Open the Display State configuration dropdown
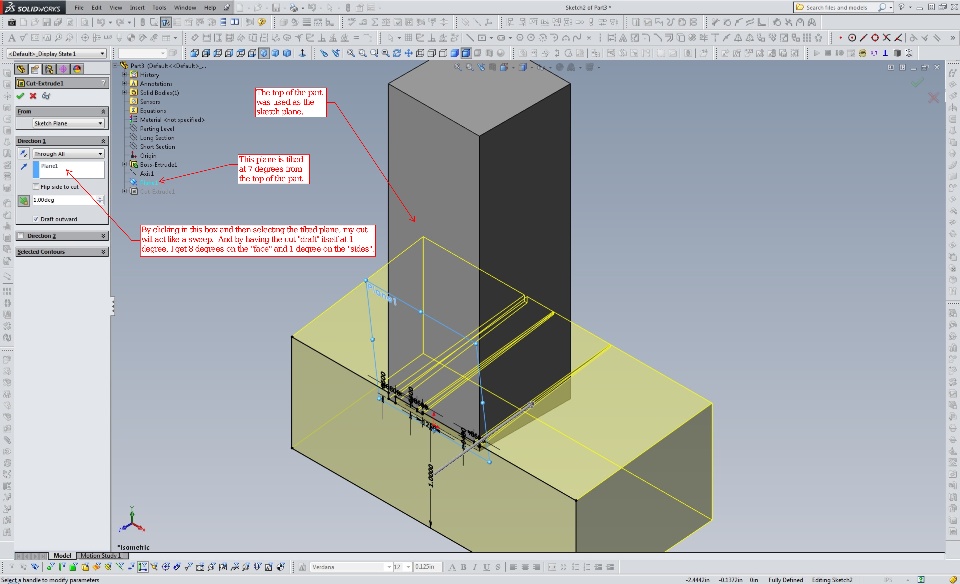Image resolution: width=960 pixels, height=584 pixels. pyautogui.click(x=56, y=54)
